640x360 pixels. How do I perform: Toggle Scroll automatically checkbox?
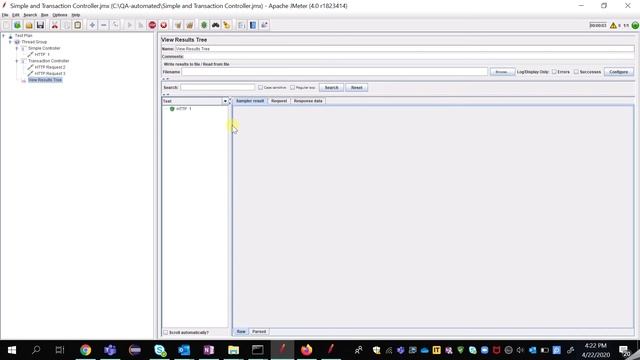pos(166,333)
